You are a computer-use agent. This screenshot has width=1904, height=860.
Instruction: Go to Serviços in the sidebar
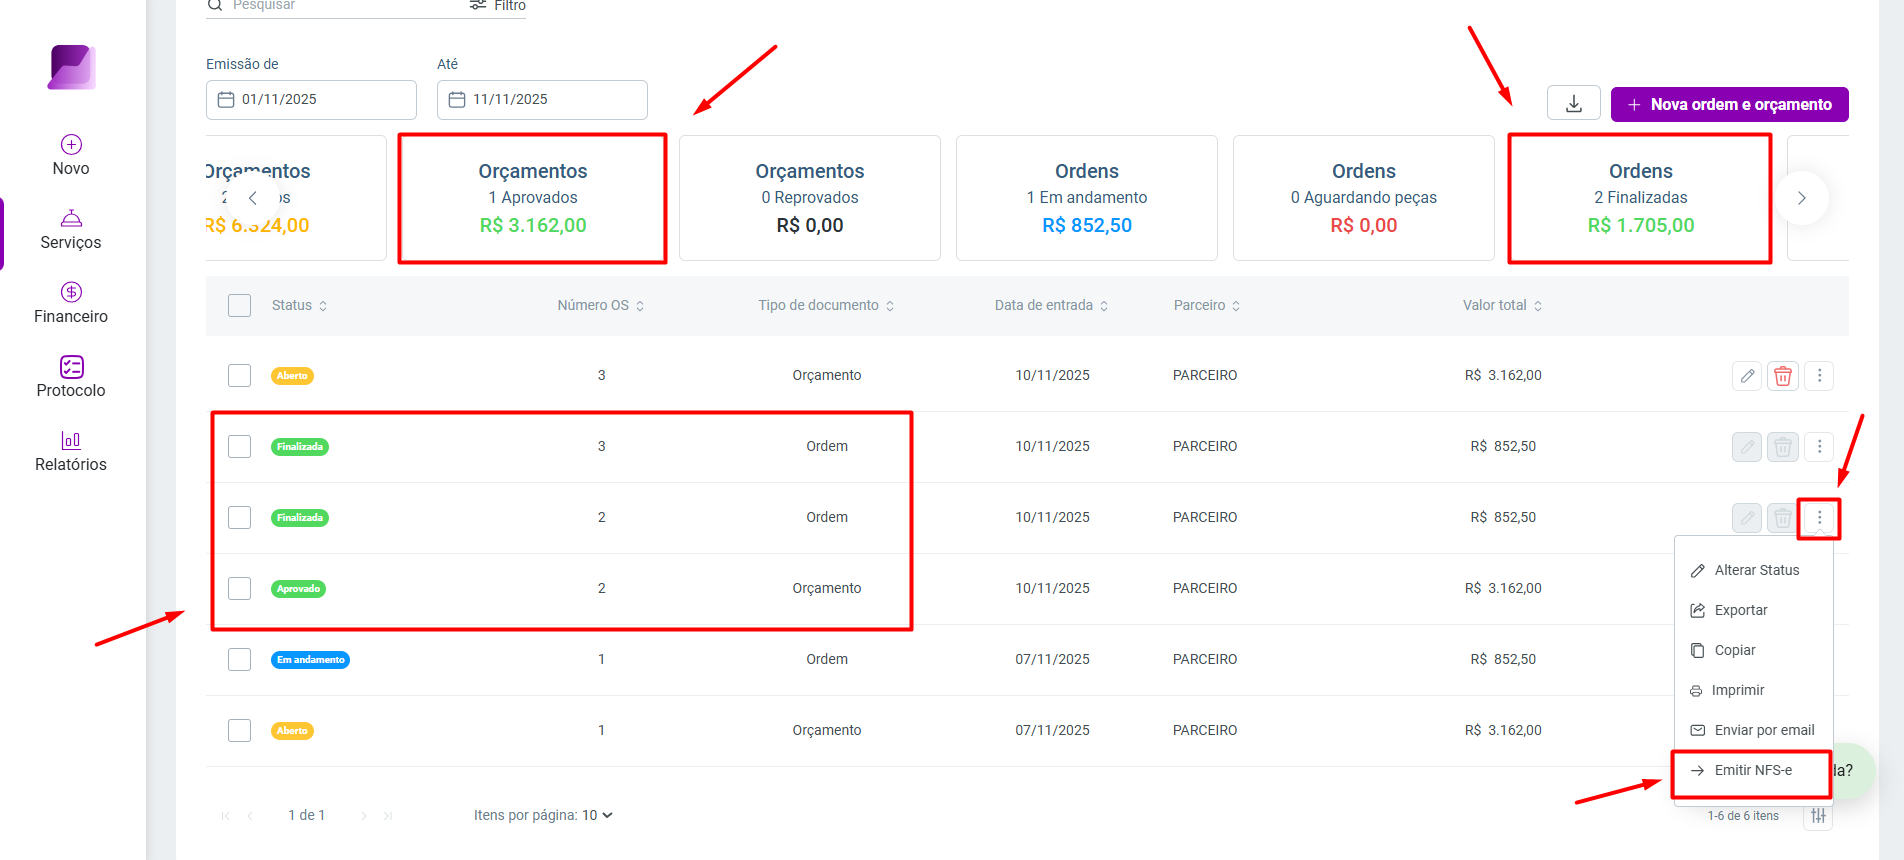coord(71,230)
